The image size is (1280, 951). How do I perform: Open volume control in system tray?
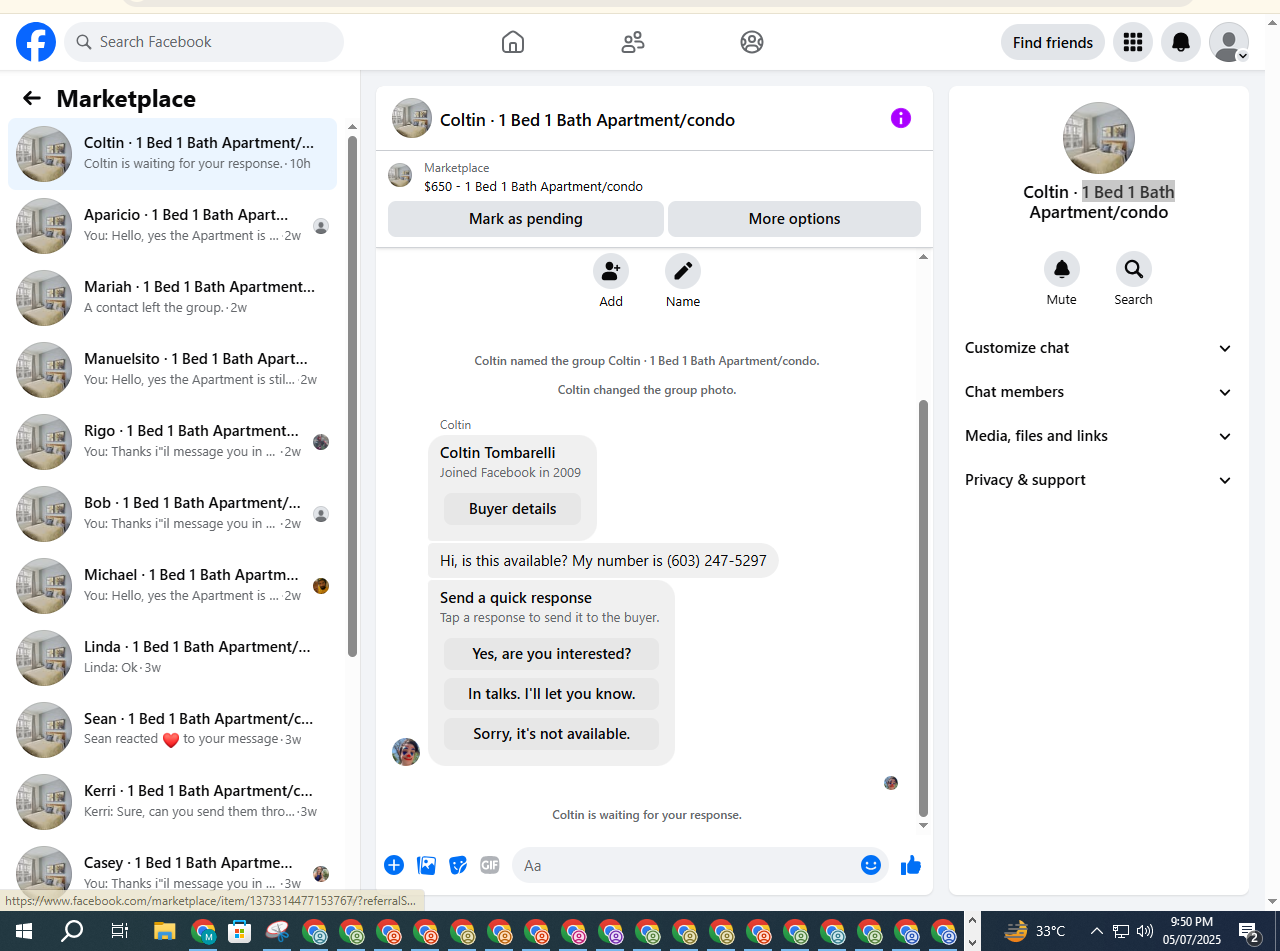click(1145, 932)
